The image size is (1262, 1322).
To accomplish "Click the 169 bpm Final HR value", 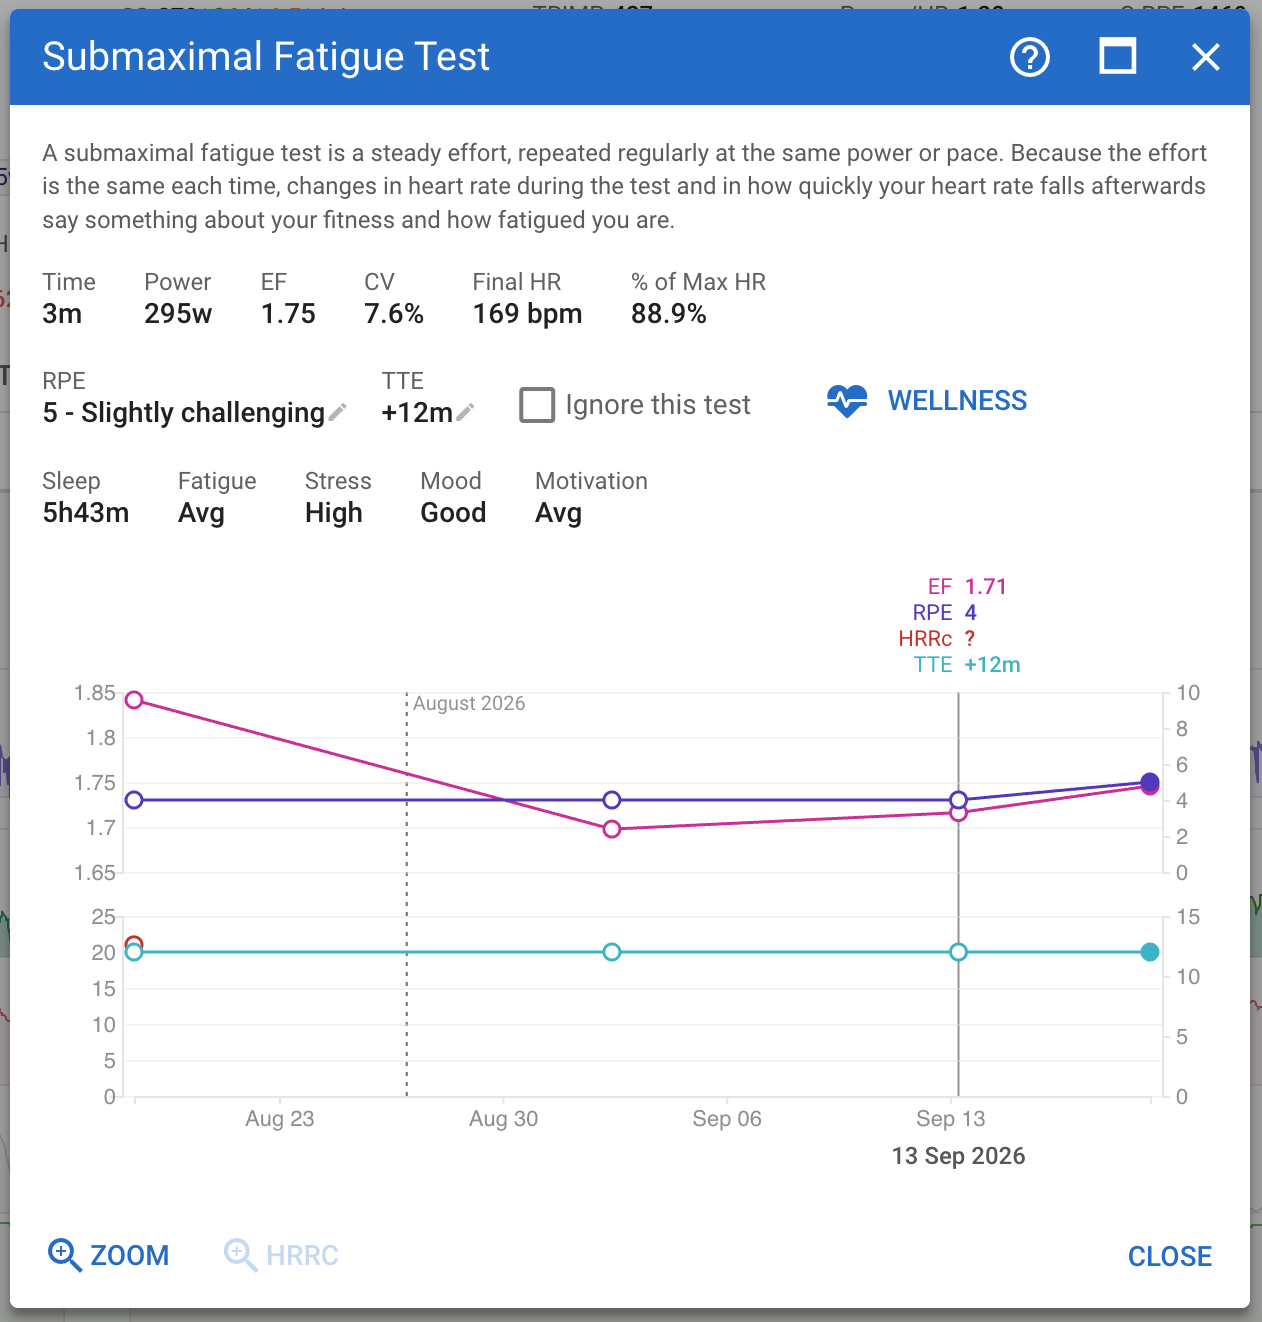I will point(527,314).
